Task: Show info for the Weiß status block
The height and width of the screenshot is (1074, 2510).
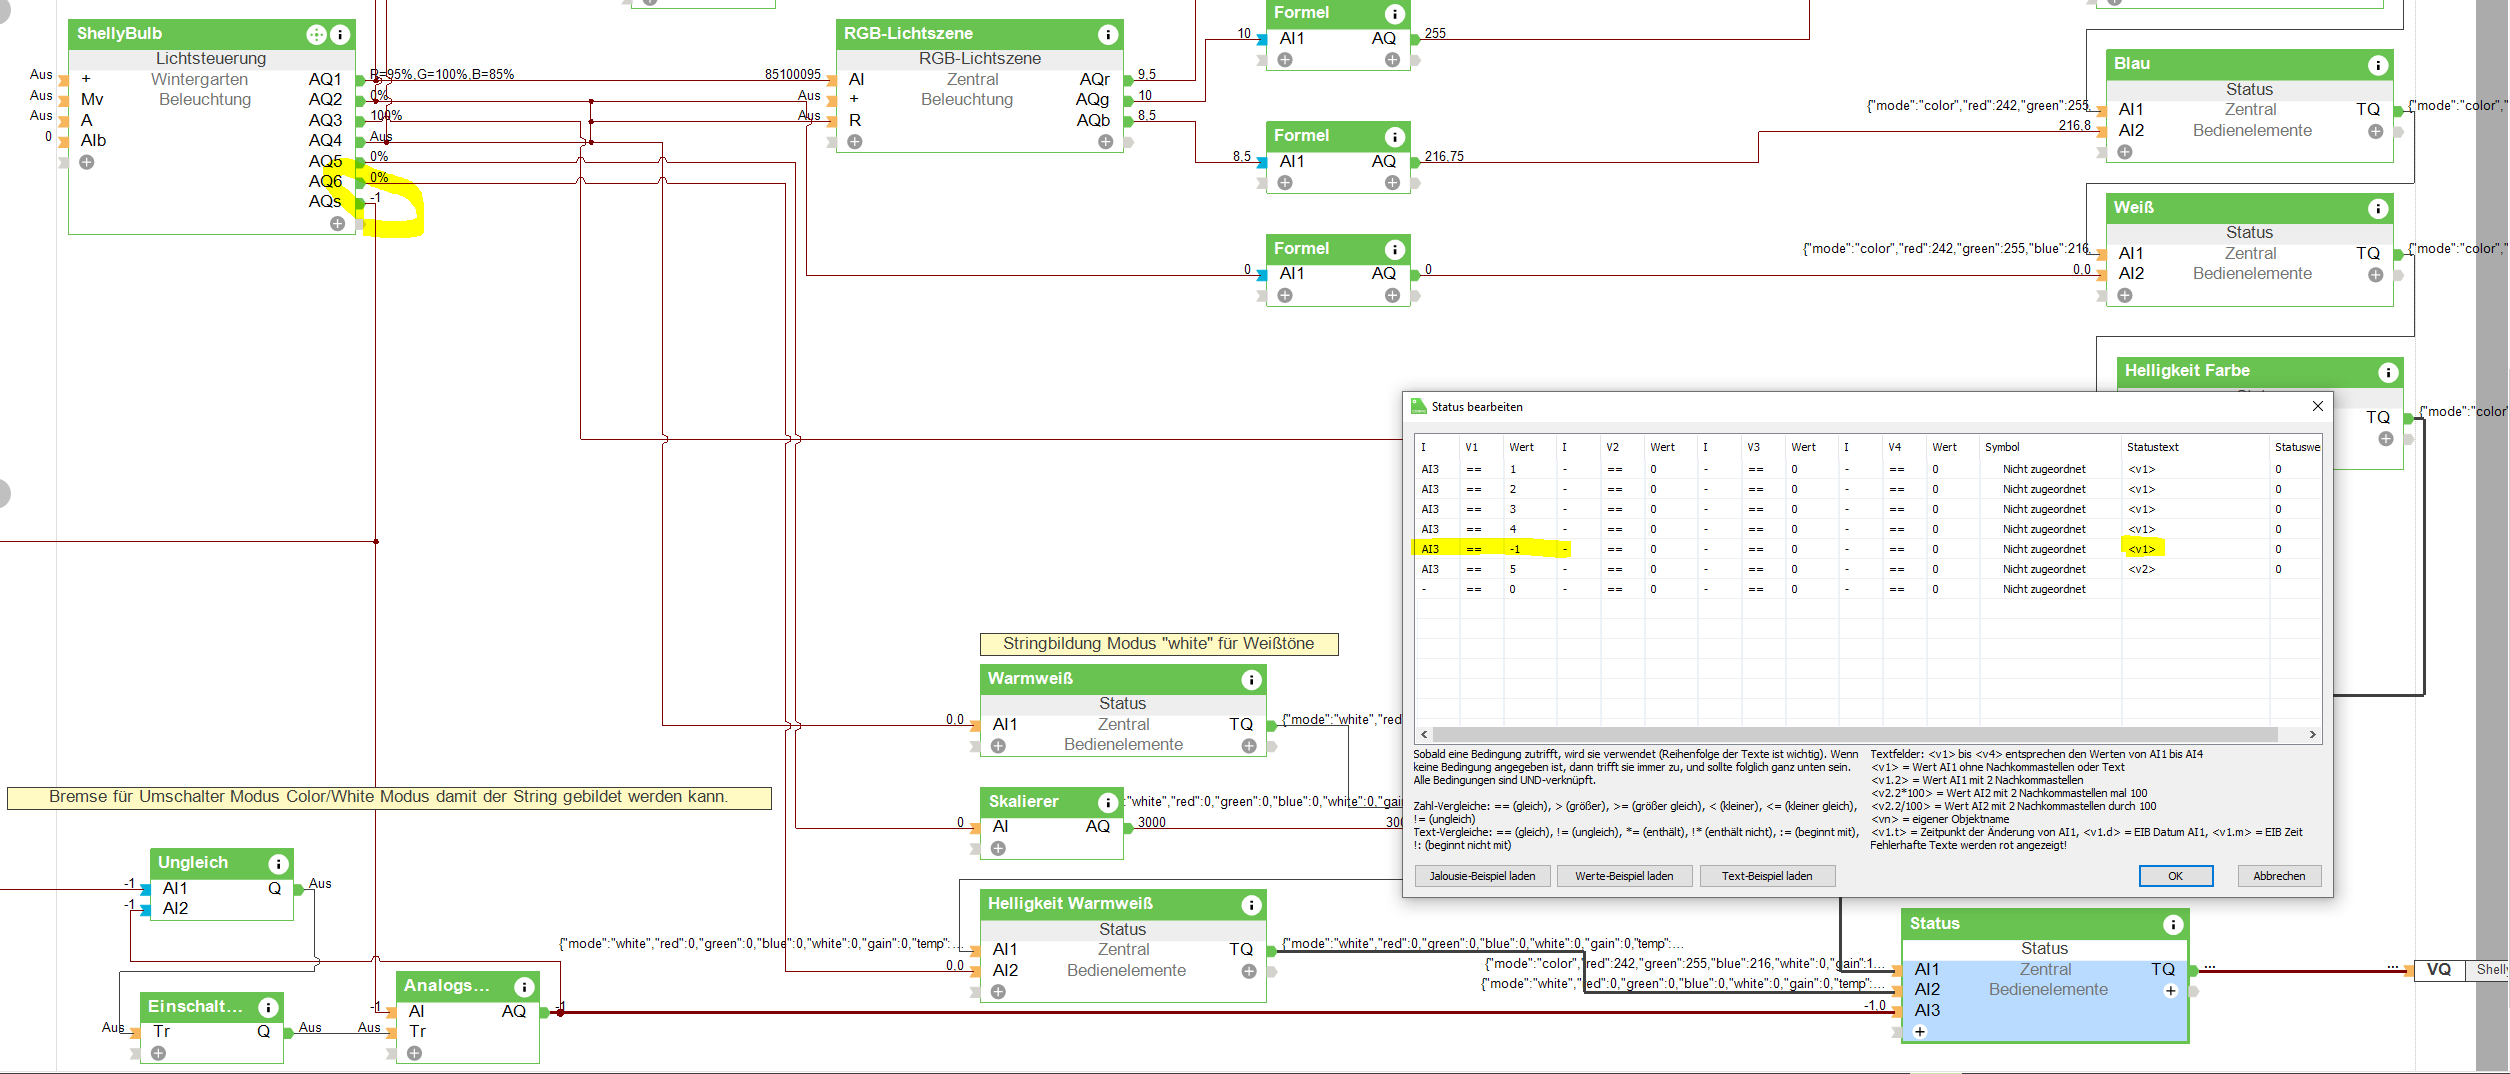Action: pos(2377,209)
